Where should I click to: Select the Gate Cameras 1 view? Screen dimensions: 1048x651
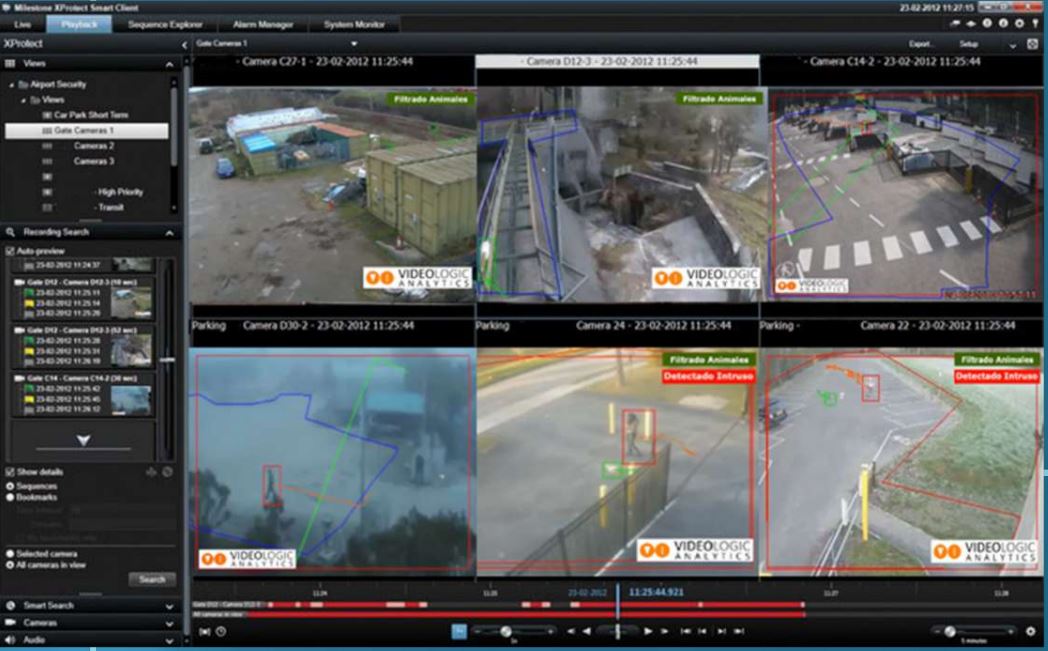pos(86,130)
